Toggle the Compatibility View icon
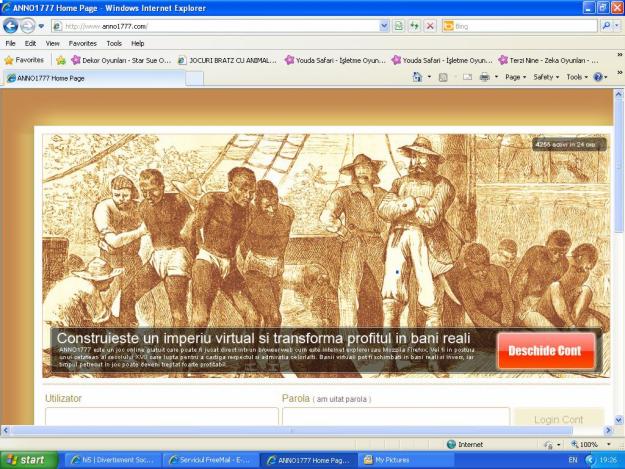Viewport: 625px width, 469px height. (398, 26)
